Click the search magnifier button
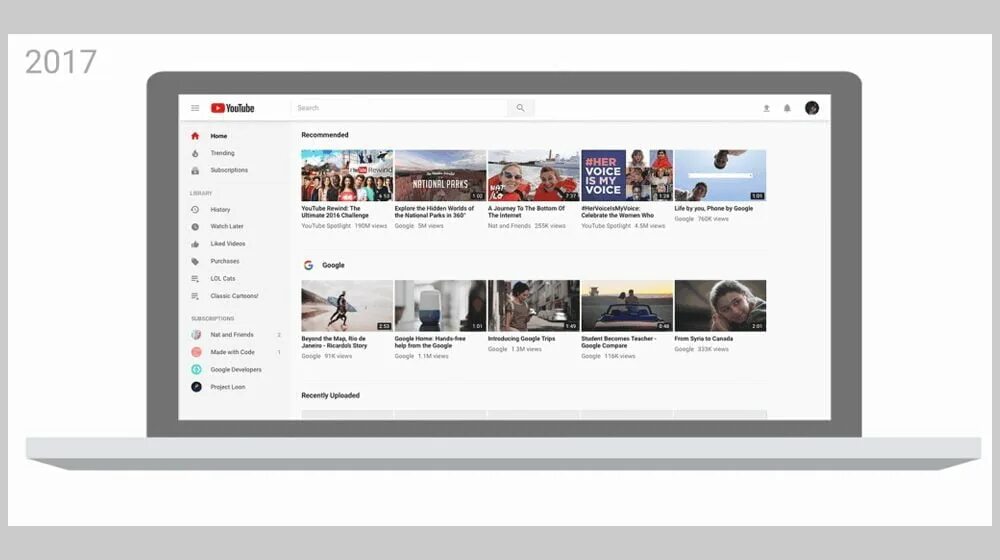The height and width of the screenshot is (560, 1000). pos(520,108)
